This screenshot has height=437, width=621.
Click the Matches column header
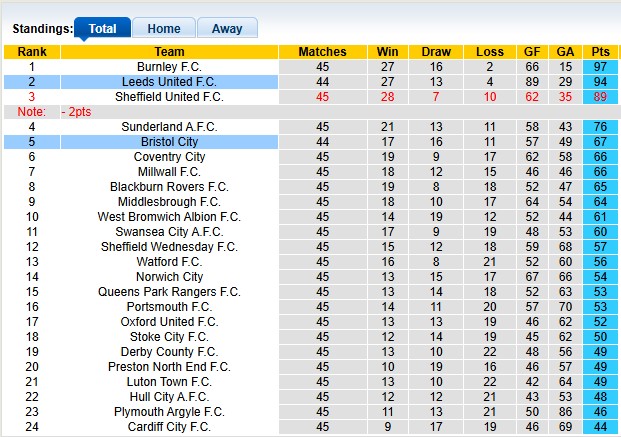coord(322,52)
